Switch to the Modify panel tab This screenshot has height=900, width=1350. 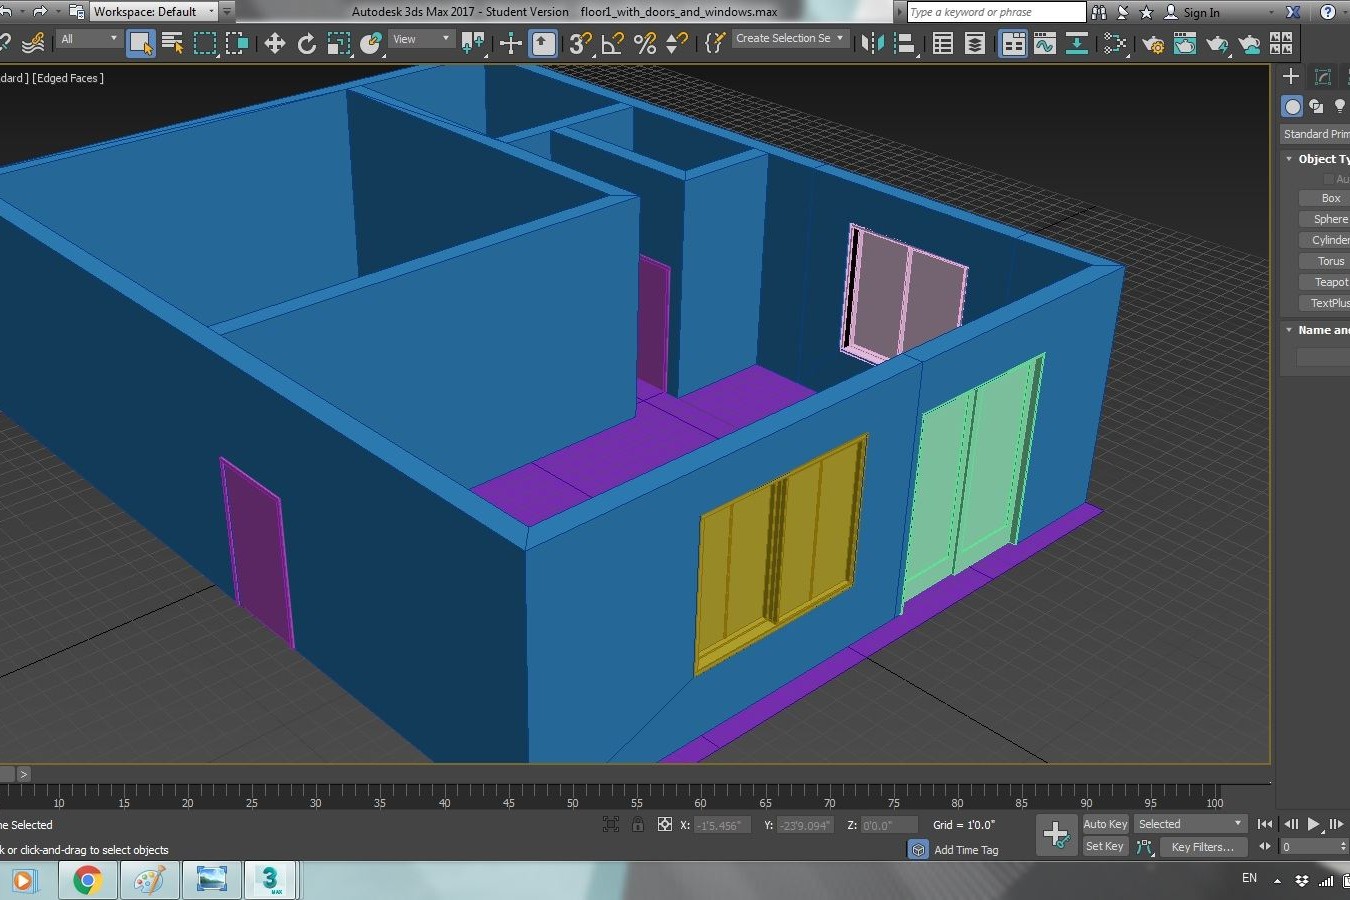[1322, 77]
